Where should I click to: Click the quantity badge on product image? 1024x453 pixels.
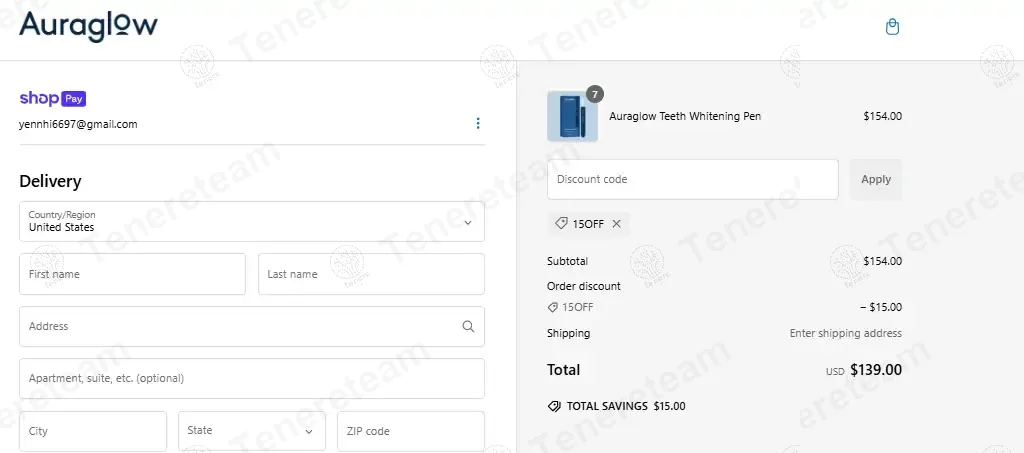(x=594, y=94)
